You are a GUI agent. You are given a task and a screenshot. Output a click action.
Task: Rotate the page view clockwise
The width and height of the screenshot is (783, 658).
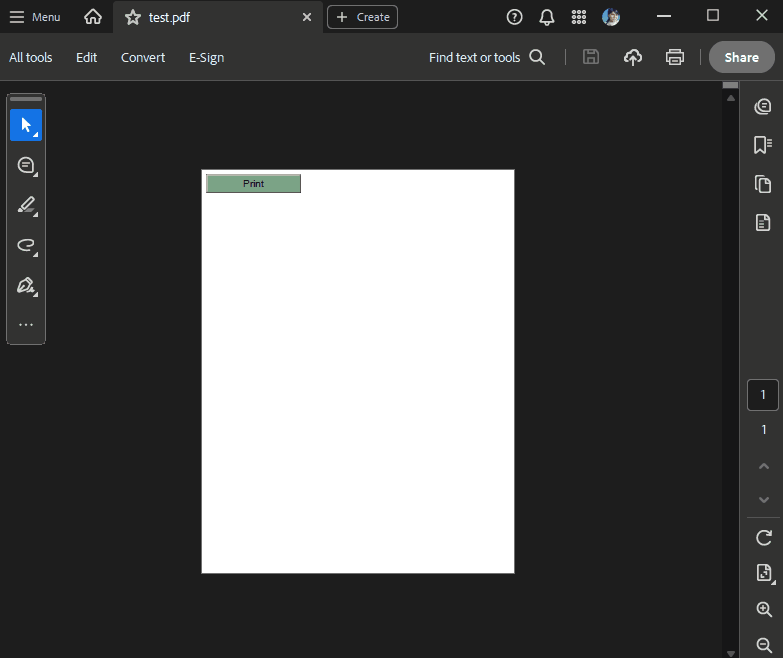tap(763, 538)
